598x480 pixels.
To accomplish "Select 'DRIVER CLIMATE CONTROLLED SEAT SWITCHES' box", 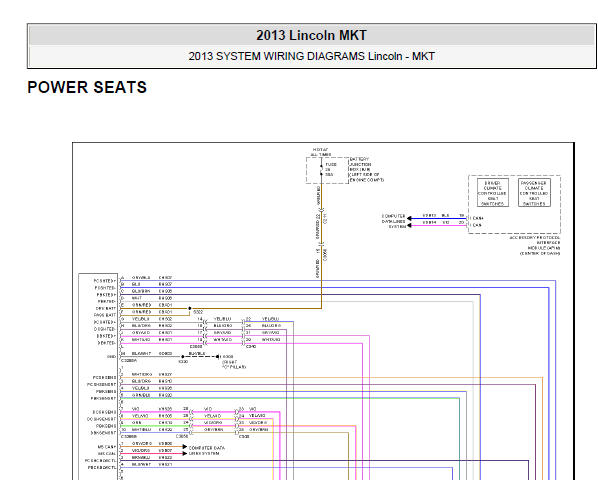I will (493, 193).
